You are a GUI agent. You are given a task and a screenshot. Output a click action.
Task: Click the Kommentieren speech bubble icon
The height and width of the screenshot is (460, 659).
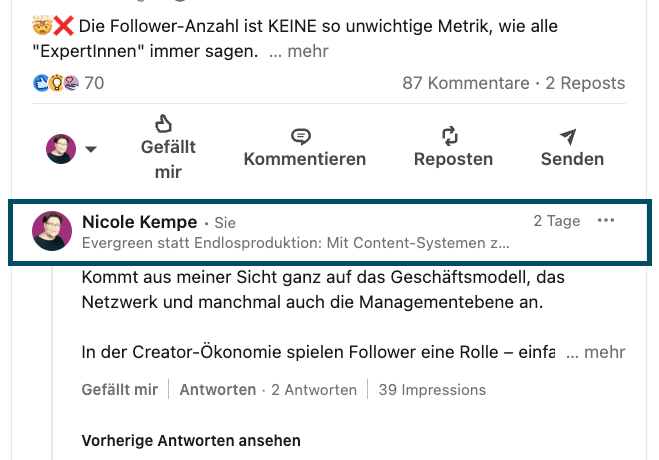[x=301, y=136]
